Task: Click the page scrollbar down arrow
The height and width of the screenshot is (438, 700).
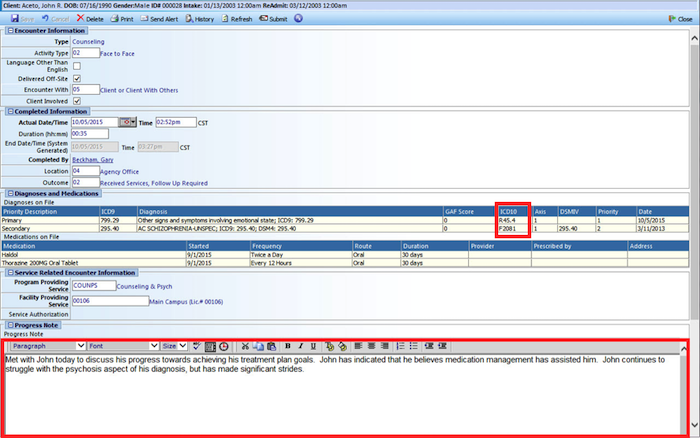Action: [694, 425]
